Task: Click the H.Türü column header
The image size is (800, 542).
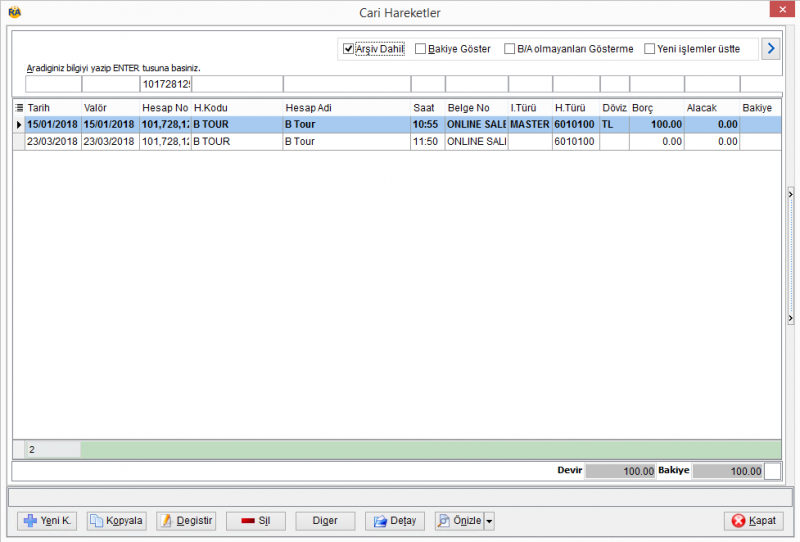Action: click(576, 108)
